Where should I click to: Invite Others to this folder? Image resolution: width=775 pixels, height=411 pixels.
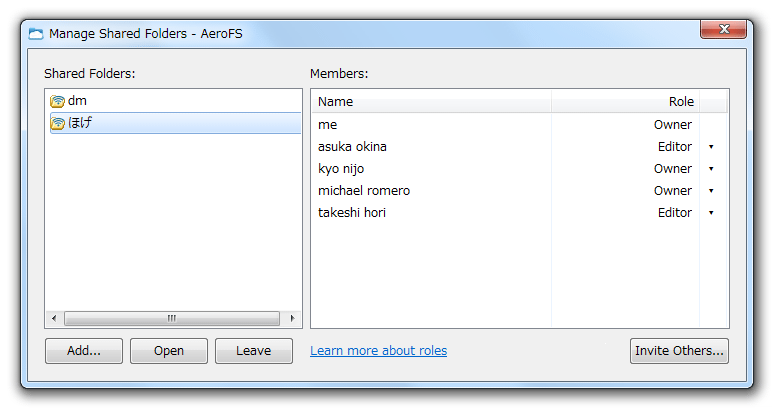tap(679, 351)
